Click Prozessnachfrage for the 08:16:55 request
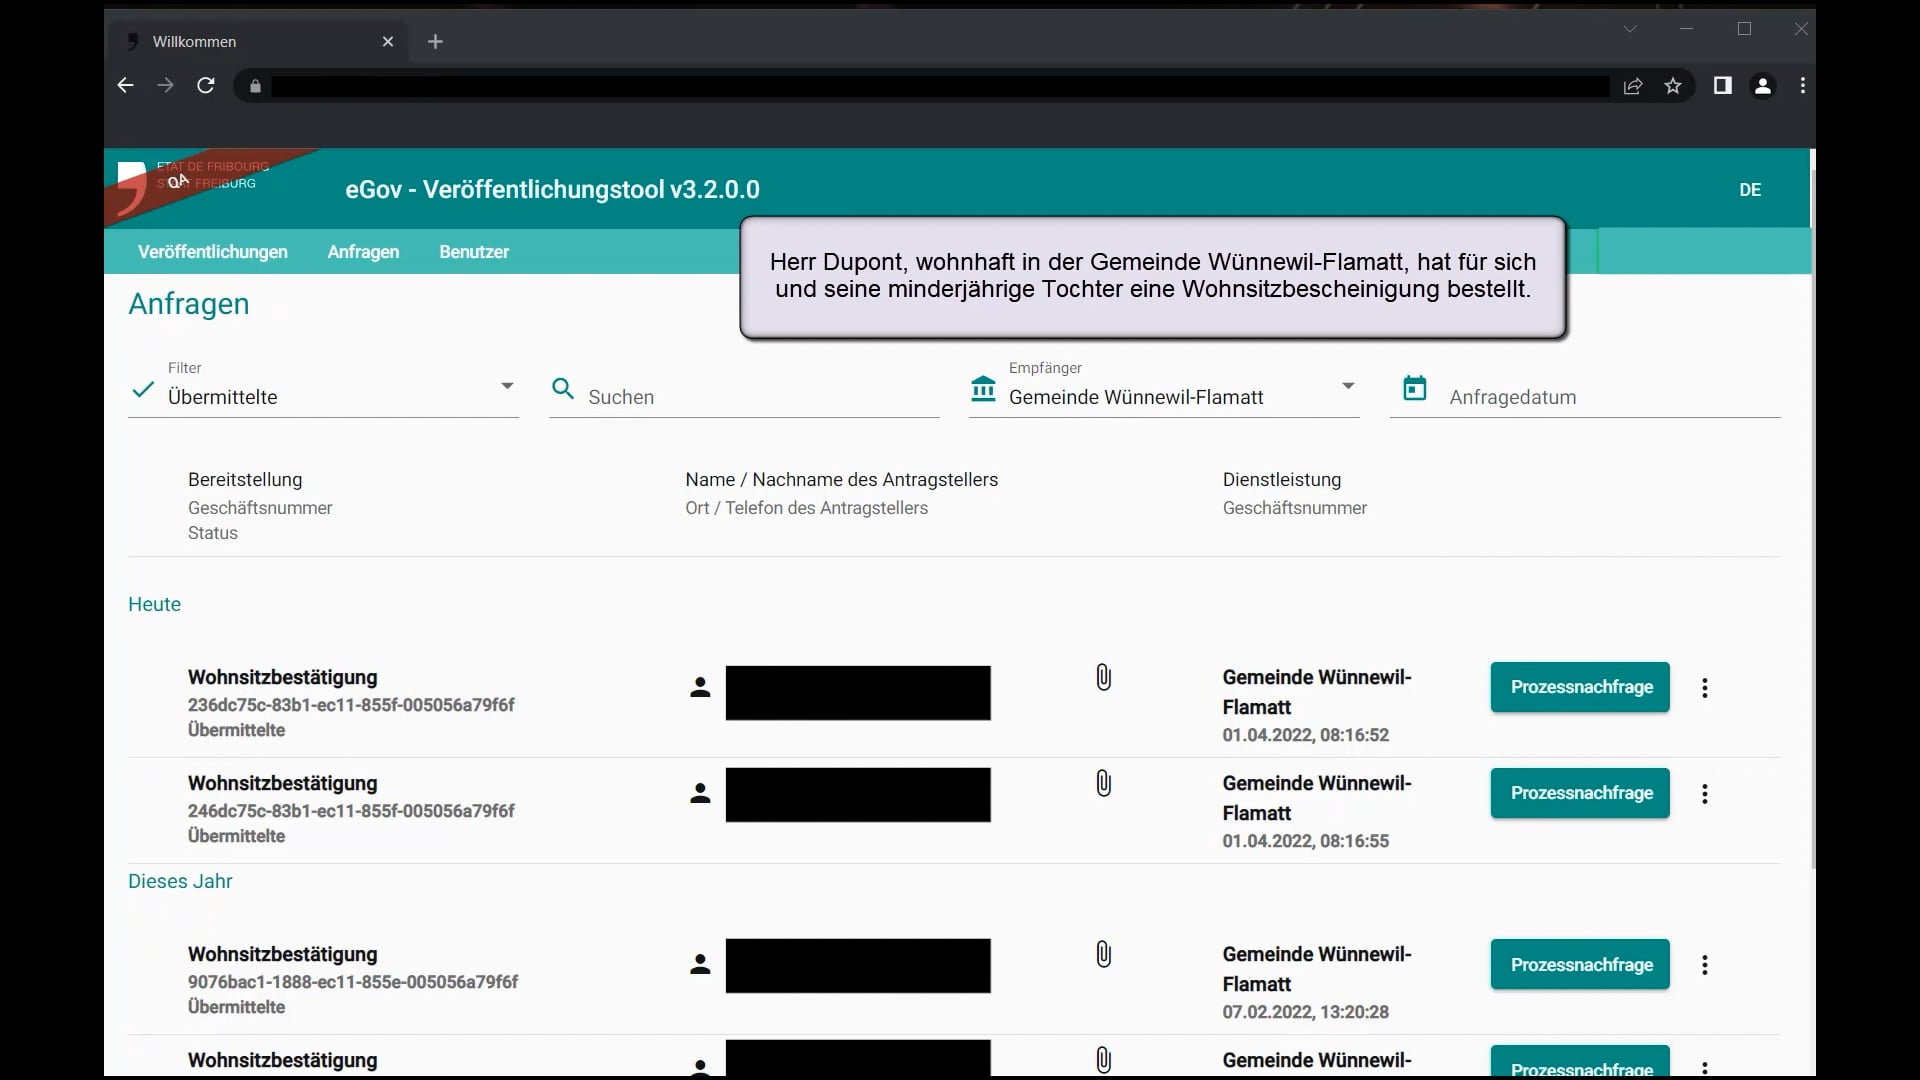 tap(1580, 793)
